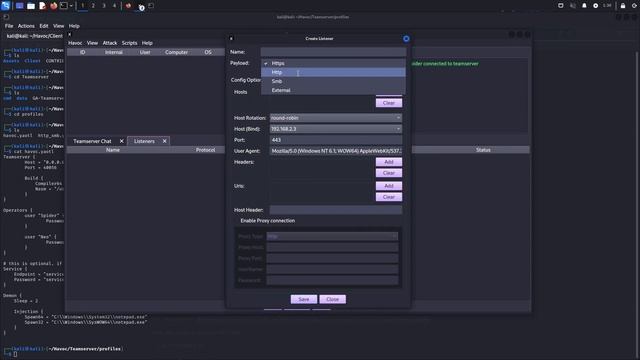The image size is (640, 360).
Task: Open terminal emulator icon in panel
Action: coord(64,6)
